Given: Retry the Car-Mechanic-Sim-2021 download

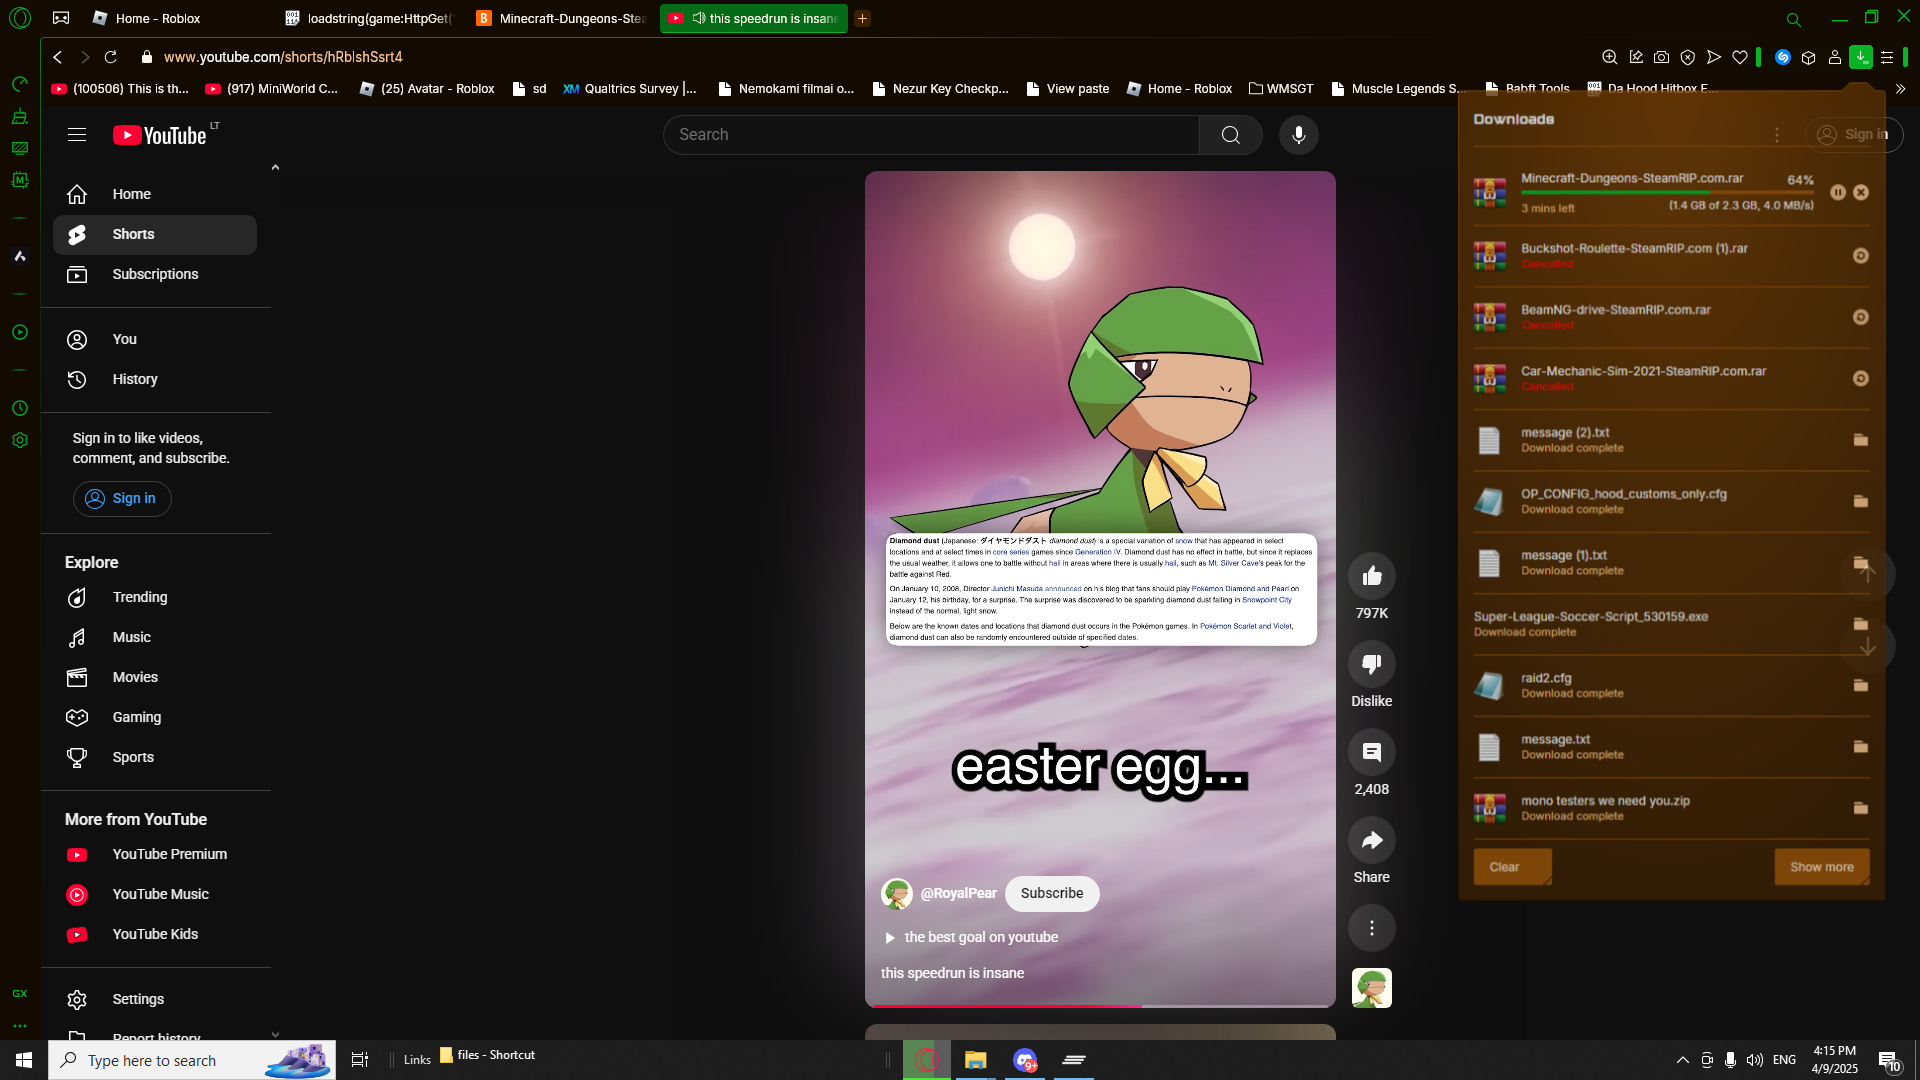Looking at the screenshot, I should pos(1861,378).
